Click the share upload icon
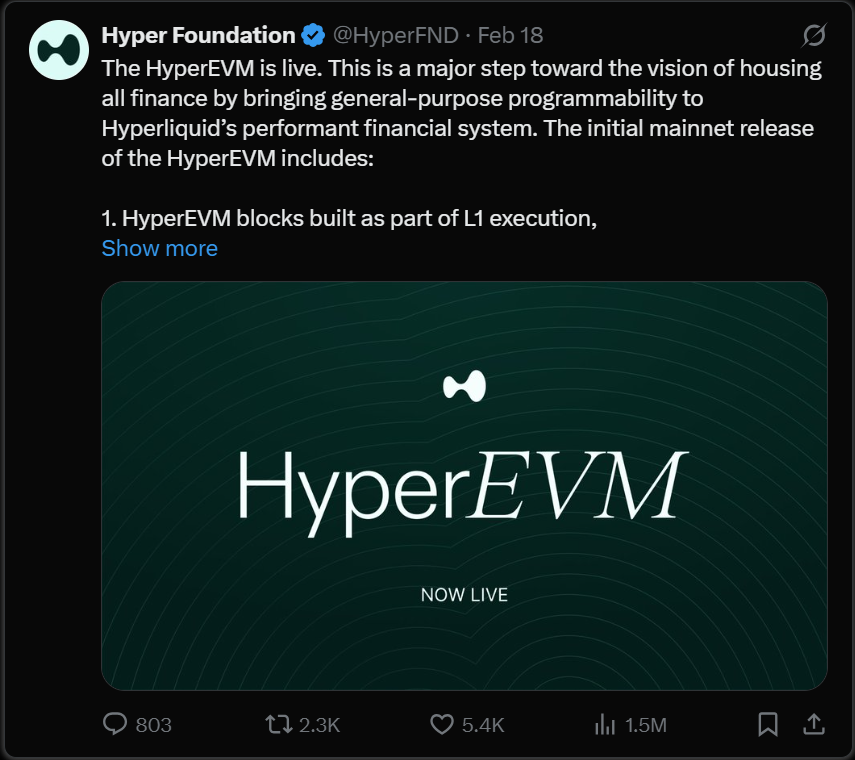 point(814,723)
